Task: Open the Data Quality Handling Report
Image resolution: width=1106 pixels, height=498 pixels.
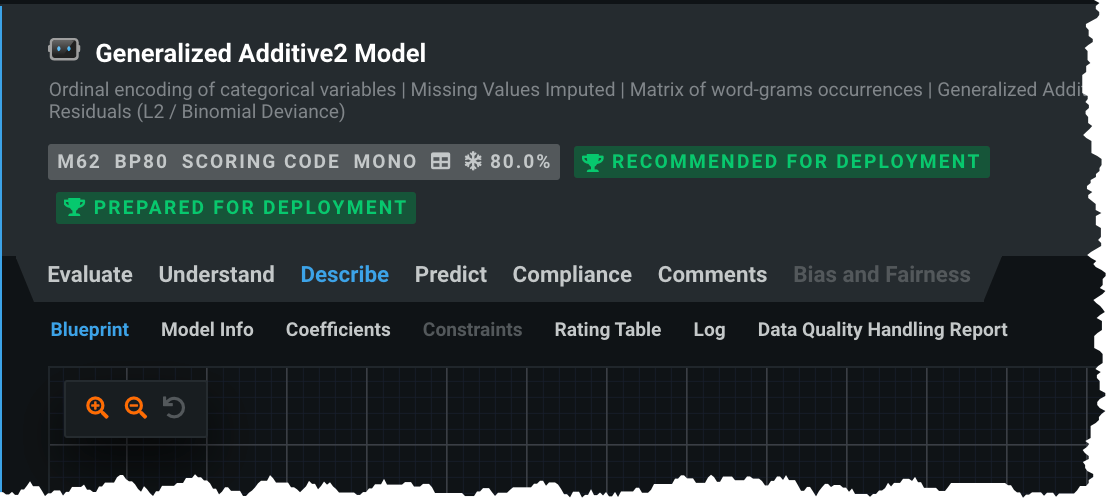Action: click(x=882, y=330)
